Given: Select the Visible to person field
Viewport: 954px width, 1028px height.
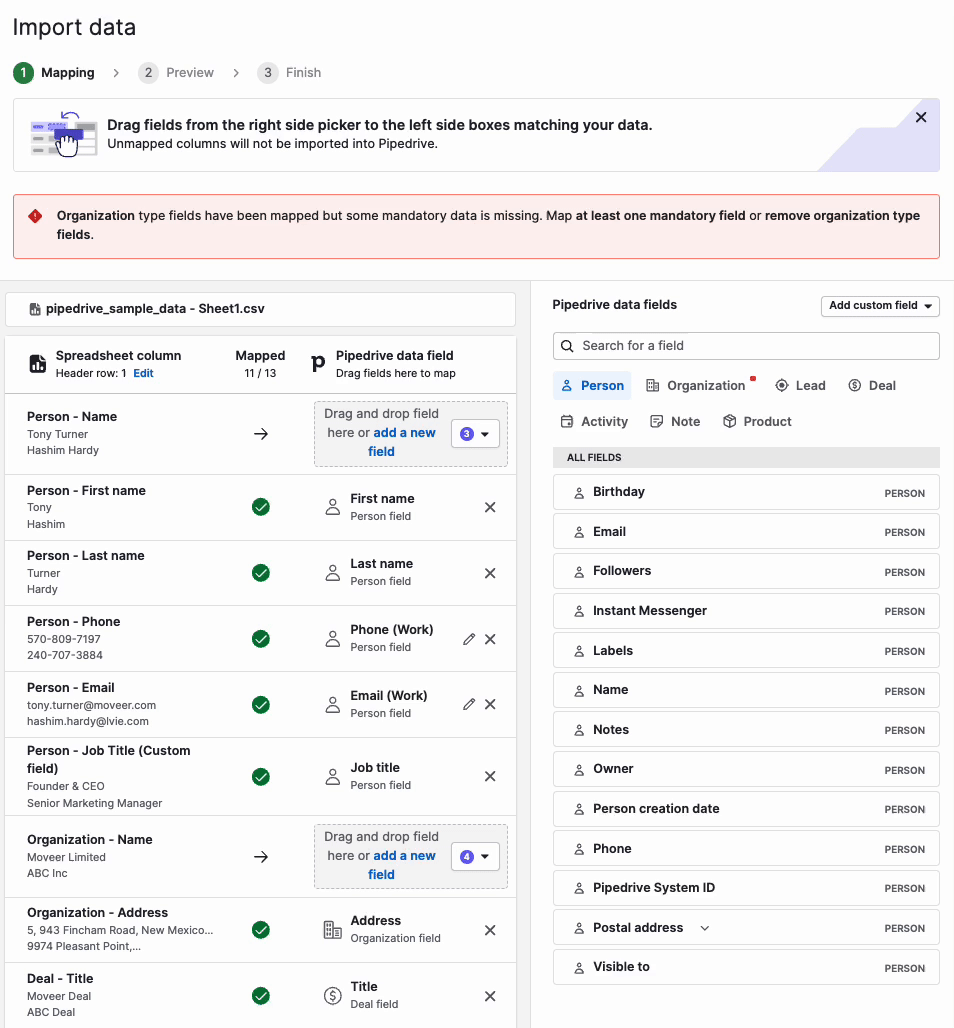Looking at the screenshot, I should click(x=746, y=968).
